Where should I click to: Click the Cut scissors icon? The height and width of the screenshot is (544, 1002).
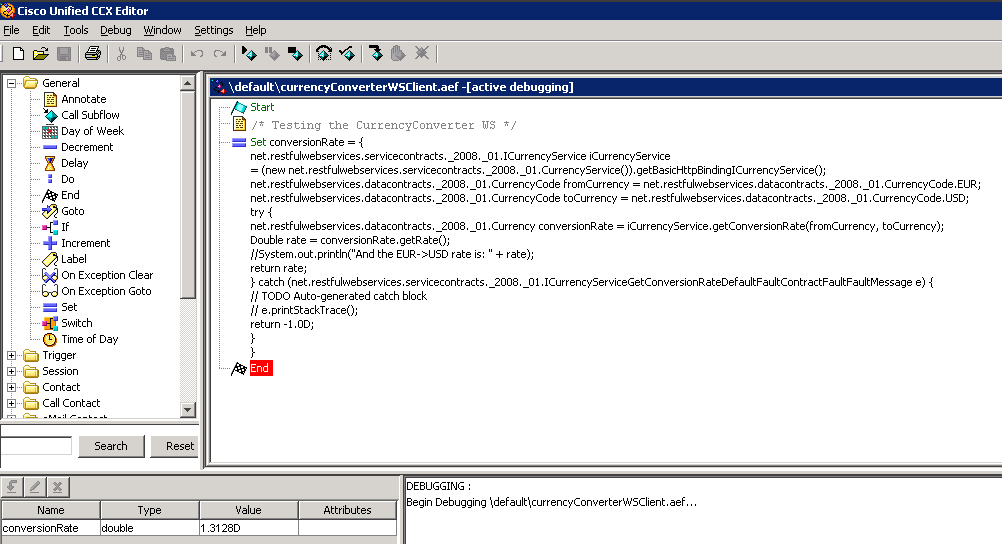[121, 54]
